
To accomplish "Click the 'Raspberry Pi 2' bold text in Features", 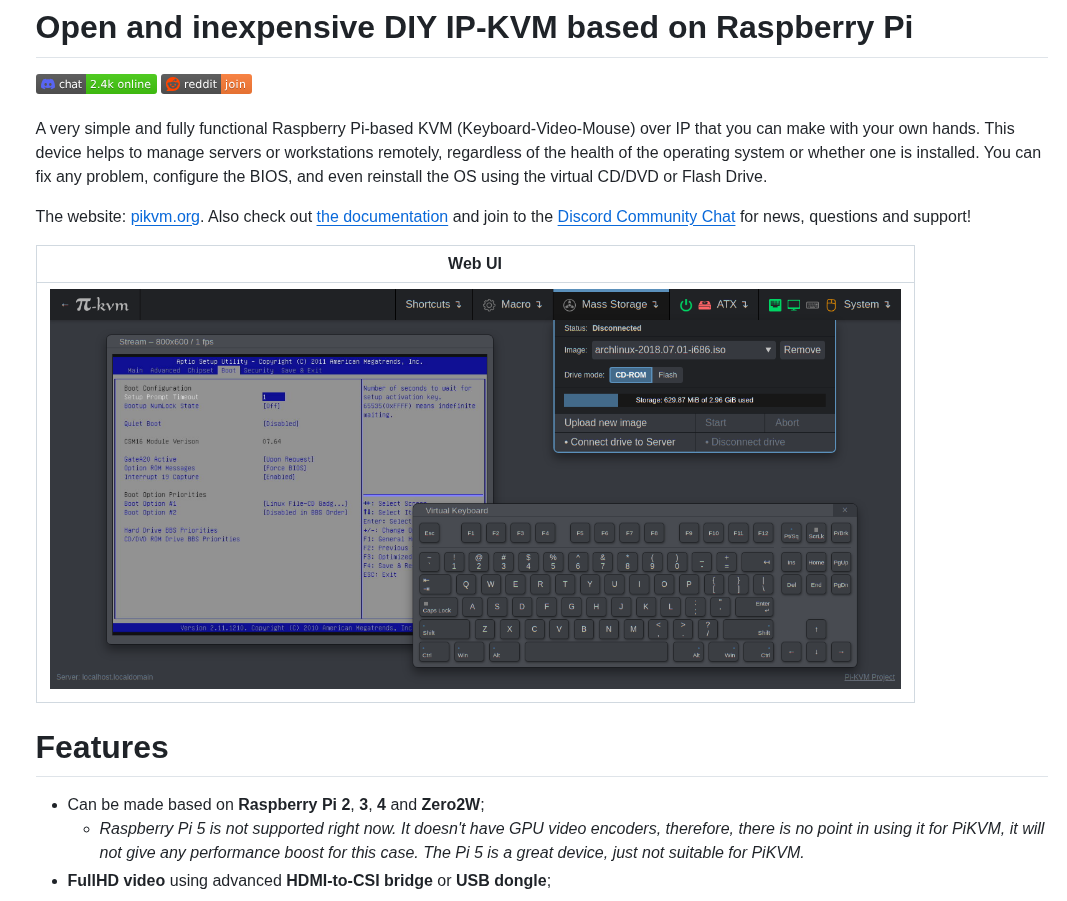I will tap(294, 804).
